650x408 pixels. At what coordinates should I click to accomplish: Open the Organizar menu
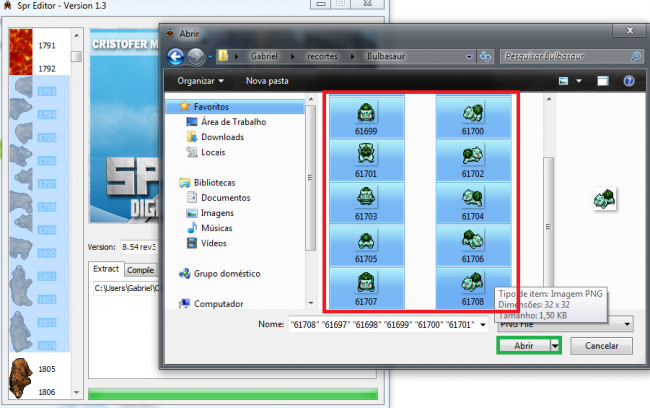200,81
